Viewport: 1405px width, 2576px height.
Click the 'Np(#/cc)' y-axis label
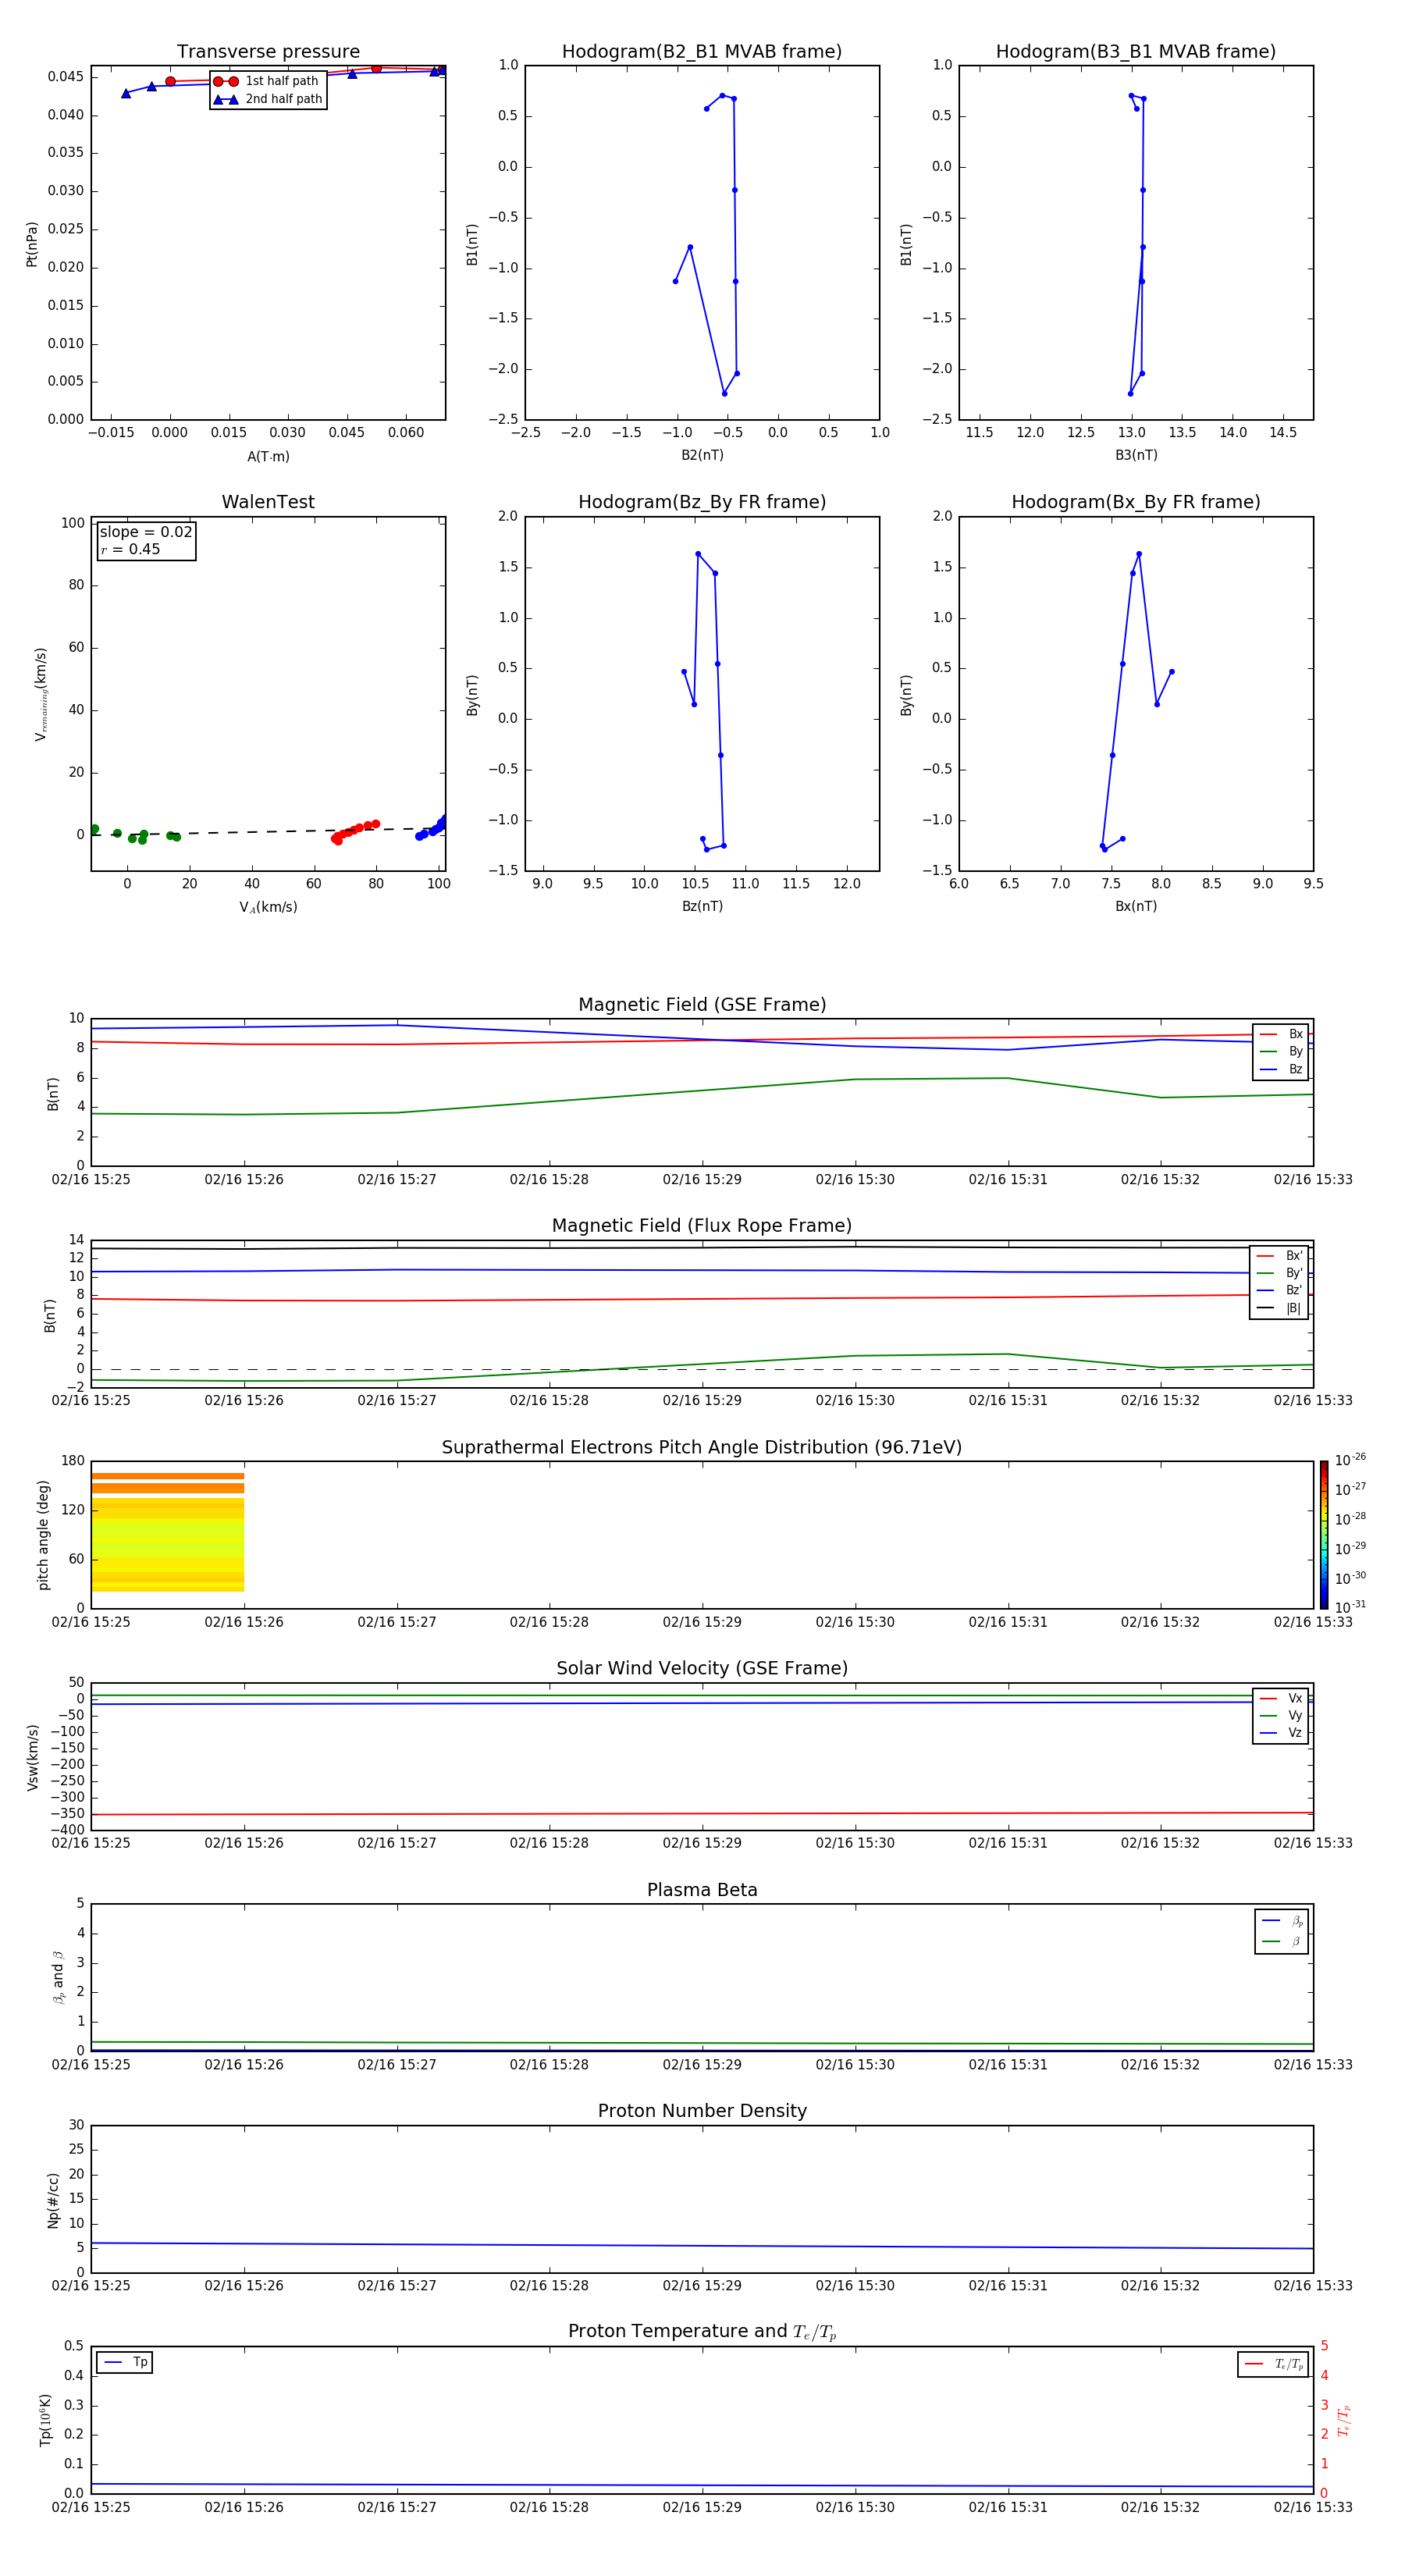pyautogui.click(x=53, y=2200)
